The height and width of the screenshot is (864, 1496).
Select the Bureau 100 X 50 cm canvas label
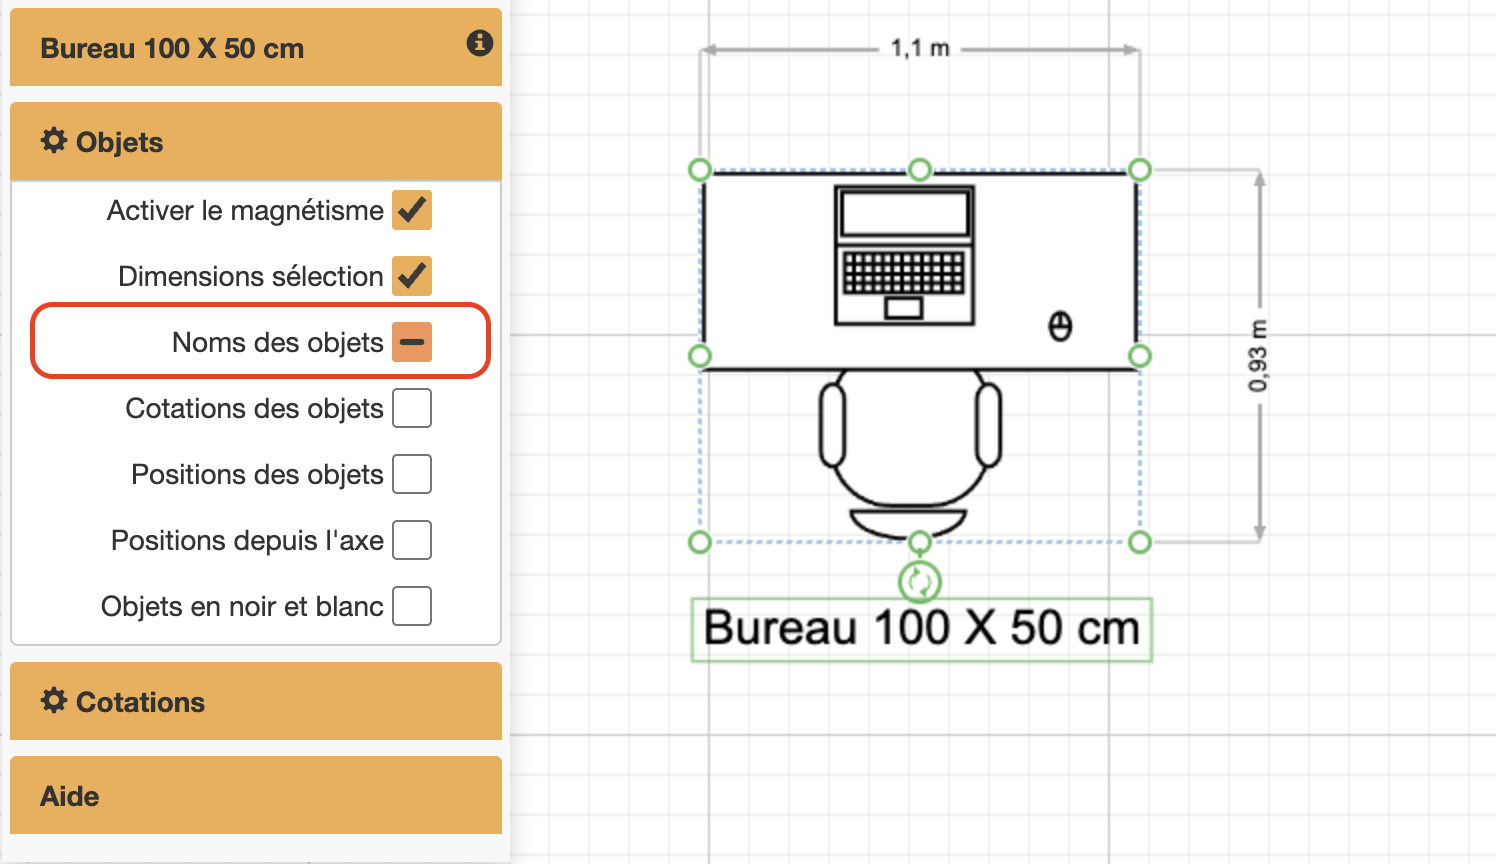[921, 629]
